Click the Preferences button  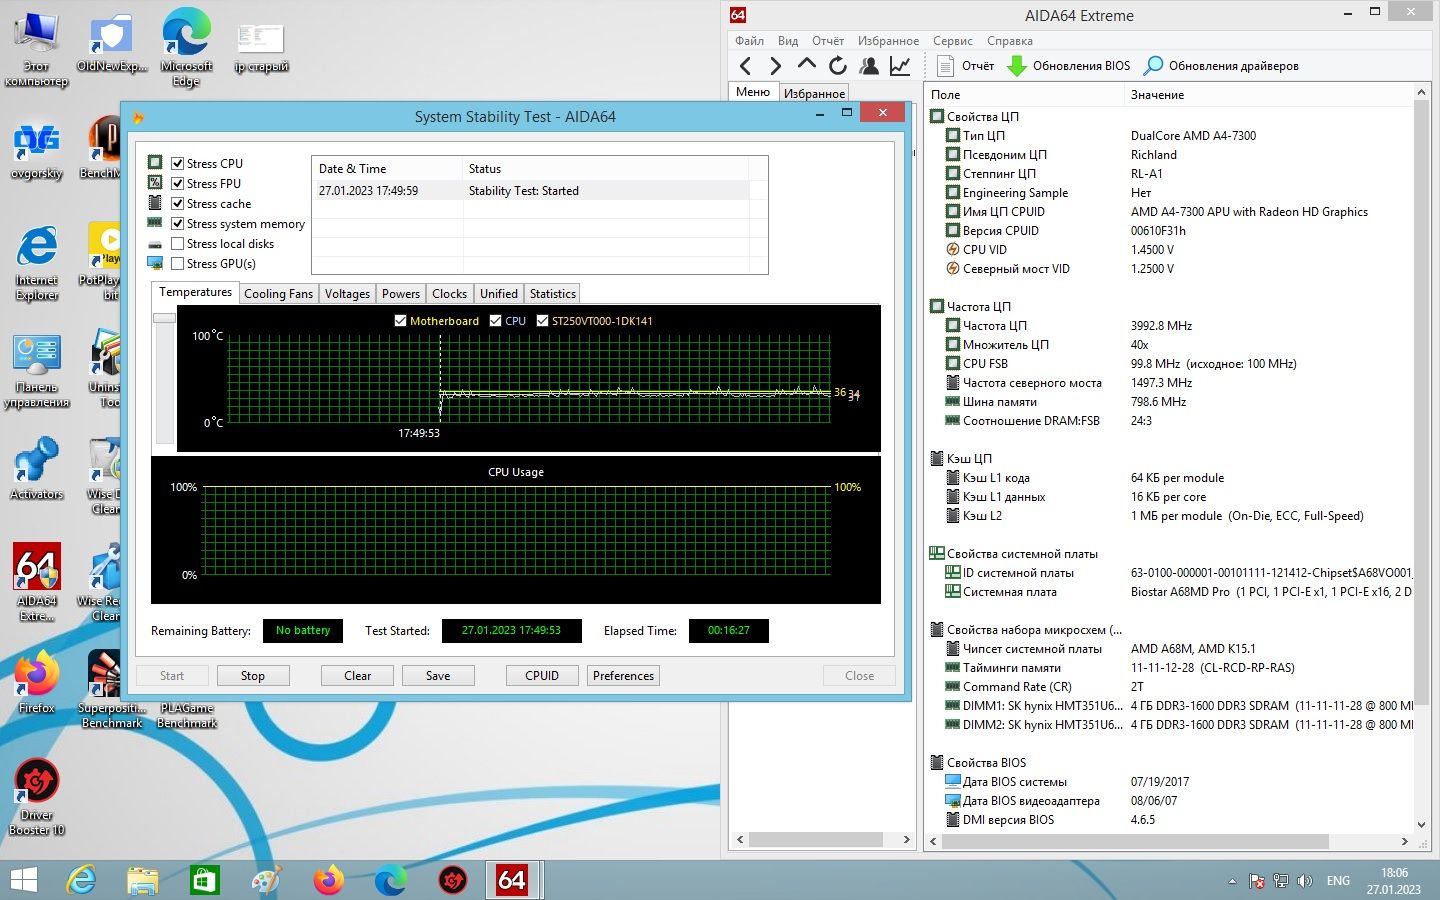[x=623, y=676]
